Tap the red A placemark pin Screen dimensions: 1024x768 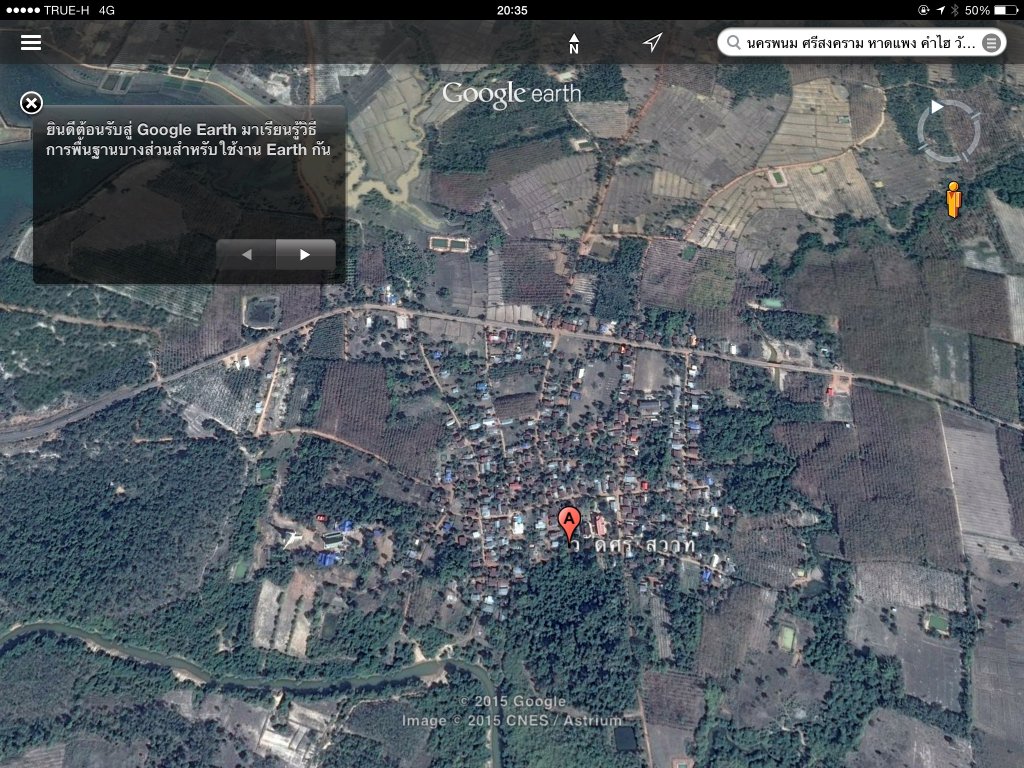tap(568, 521)
